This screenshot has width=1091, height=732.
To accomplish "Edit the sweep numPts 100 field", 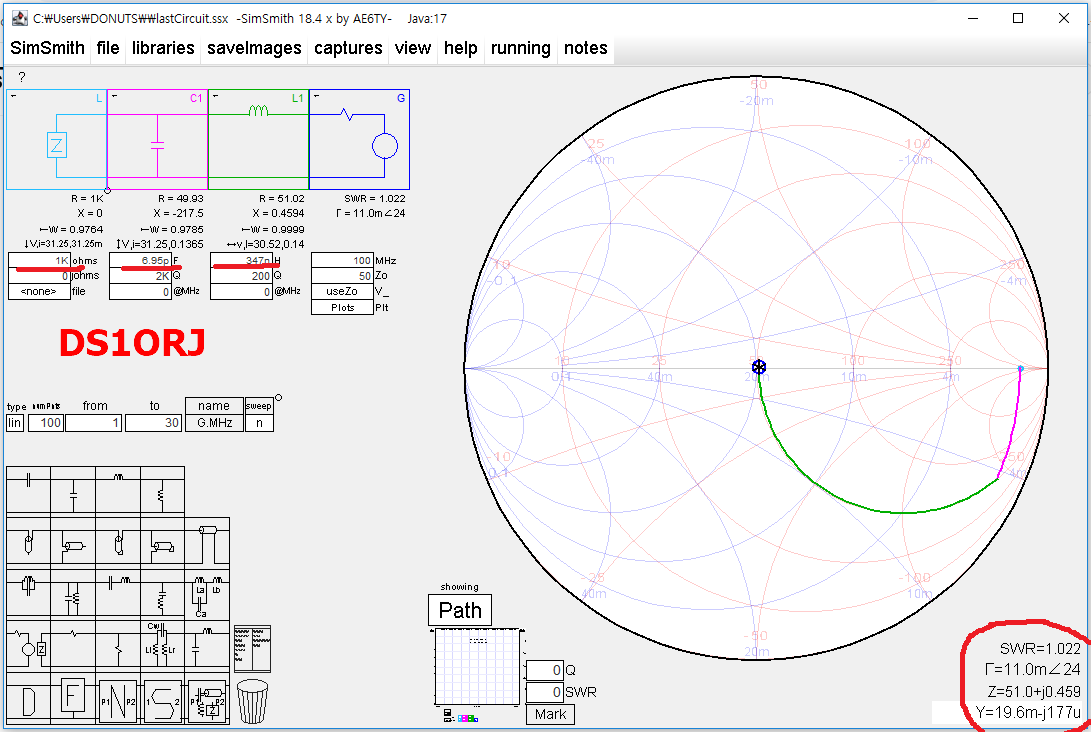I will coord(46,422).
